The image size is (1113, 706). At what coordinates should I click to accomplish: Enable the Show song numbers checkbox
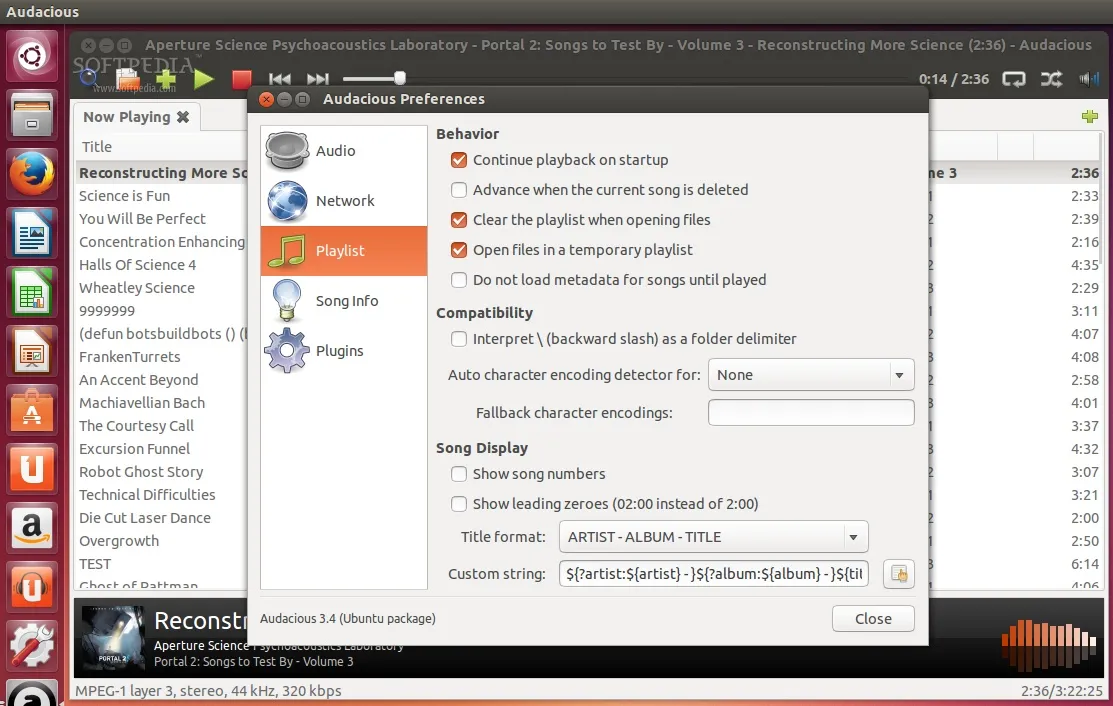(x=459, y=474)
